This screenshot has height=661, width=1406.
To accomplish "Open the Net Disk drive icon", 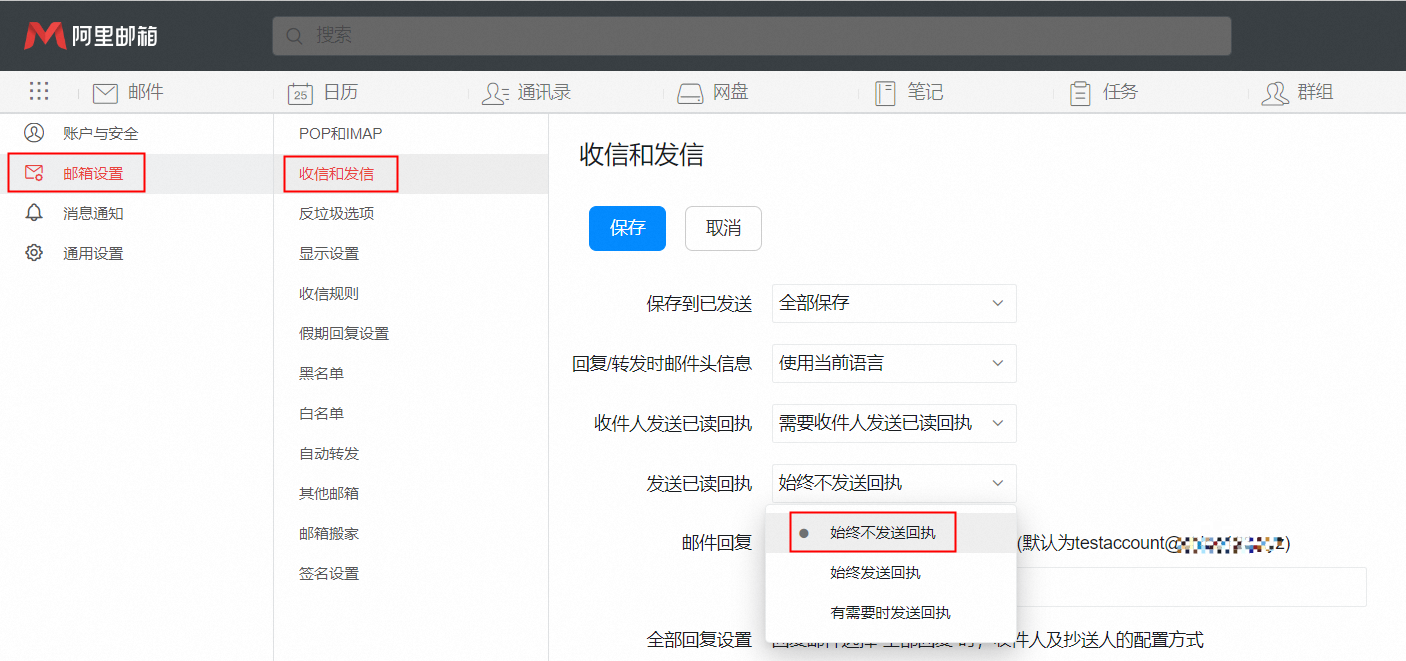I will pyautogui.click(x=690, y=93).
